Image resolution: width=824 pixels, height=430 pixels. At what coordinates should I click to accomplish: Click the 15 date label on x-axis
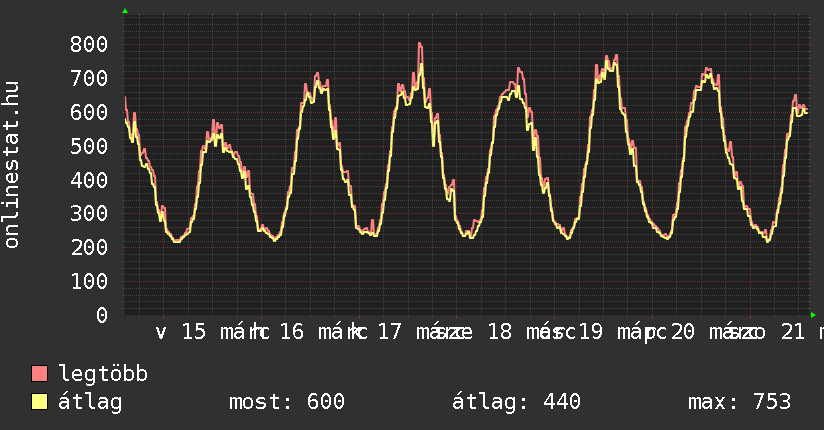click(193, 332)
